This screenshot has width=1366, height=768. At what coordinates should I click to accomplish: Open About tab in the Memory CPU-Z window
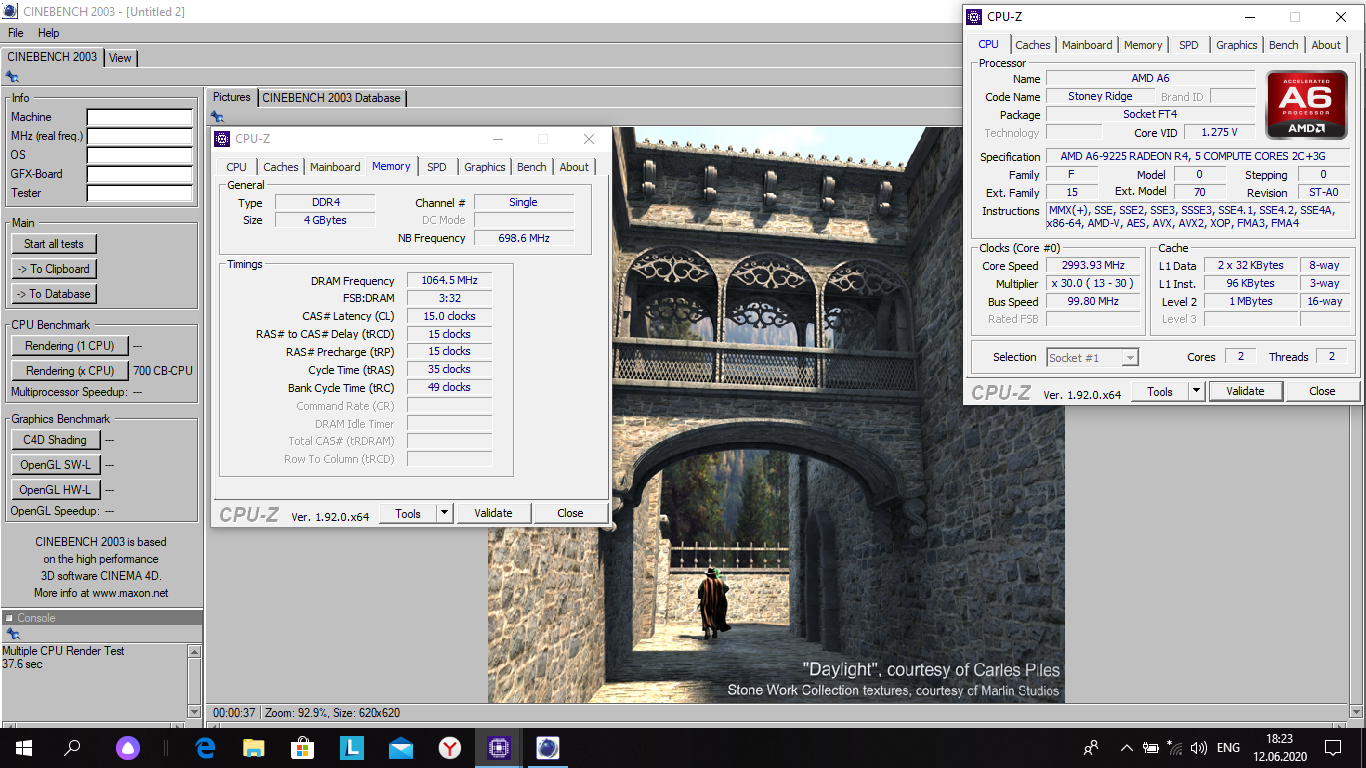coord(574,167)
